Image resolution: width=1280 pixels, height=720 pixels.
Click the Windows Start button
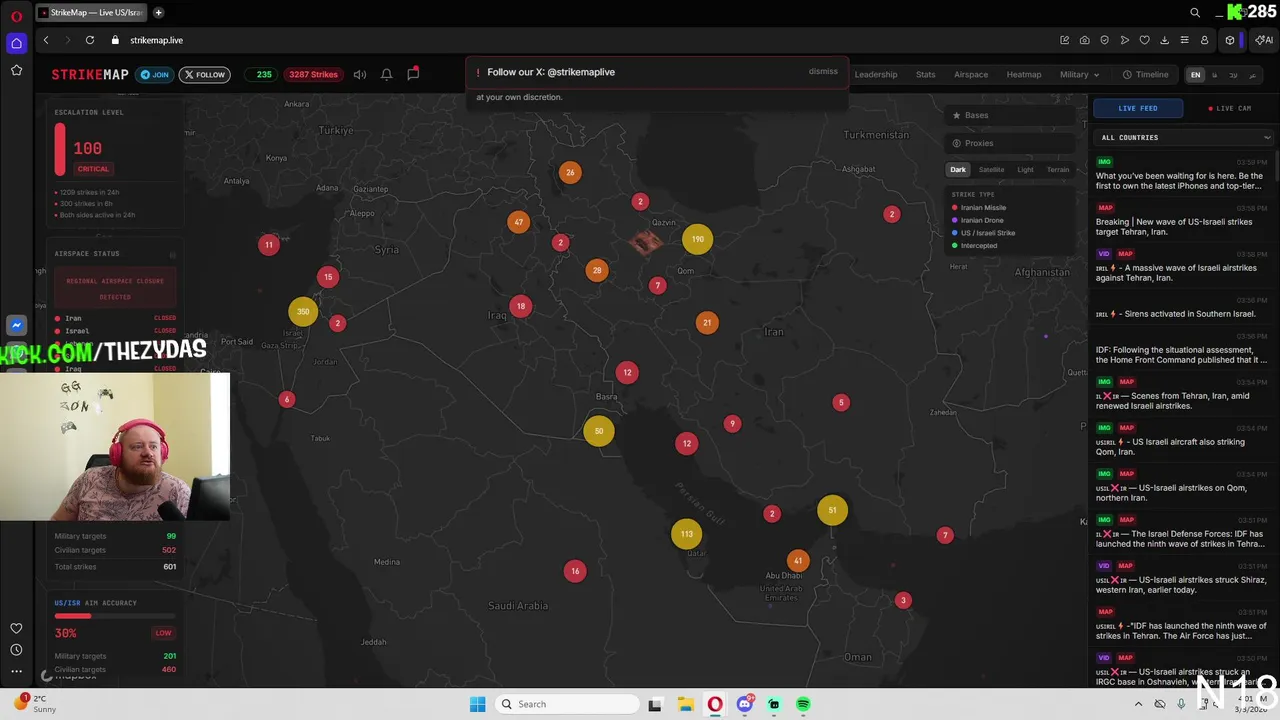coord(478,704)
